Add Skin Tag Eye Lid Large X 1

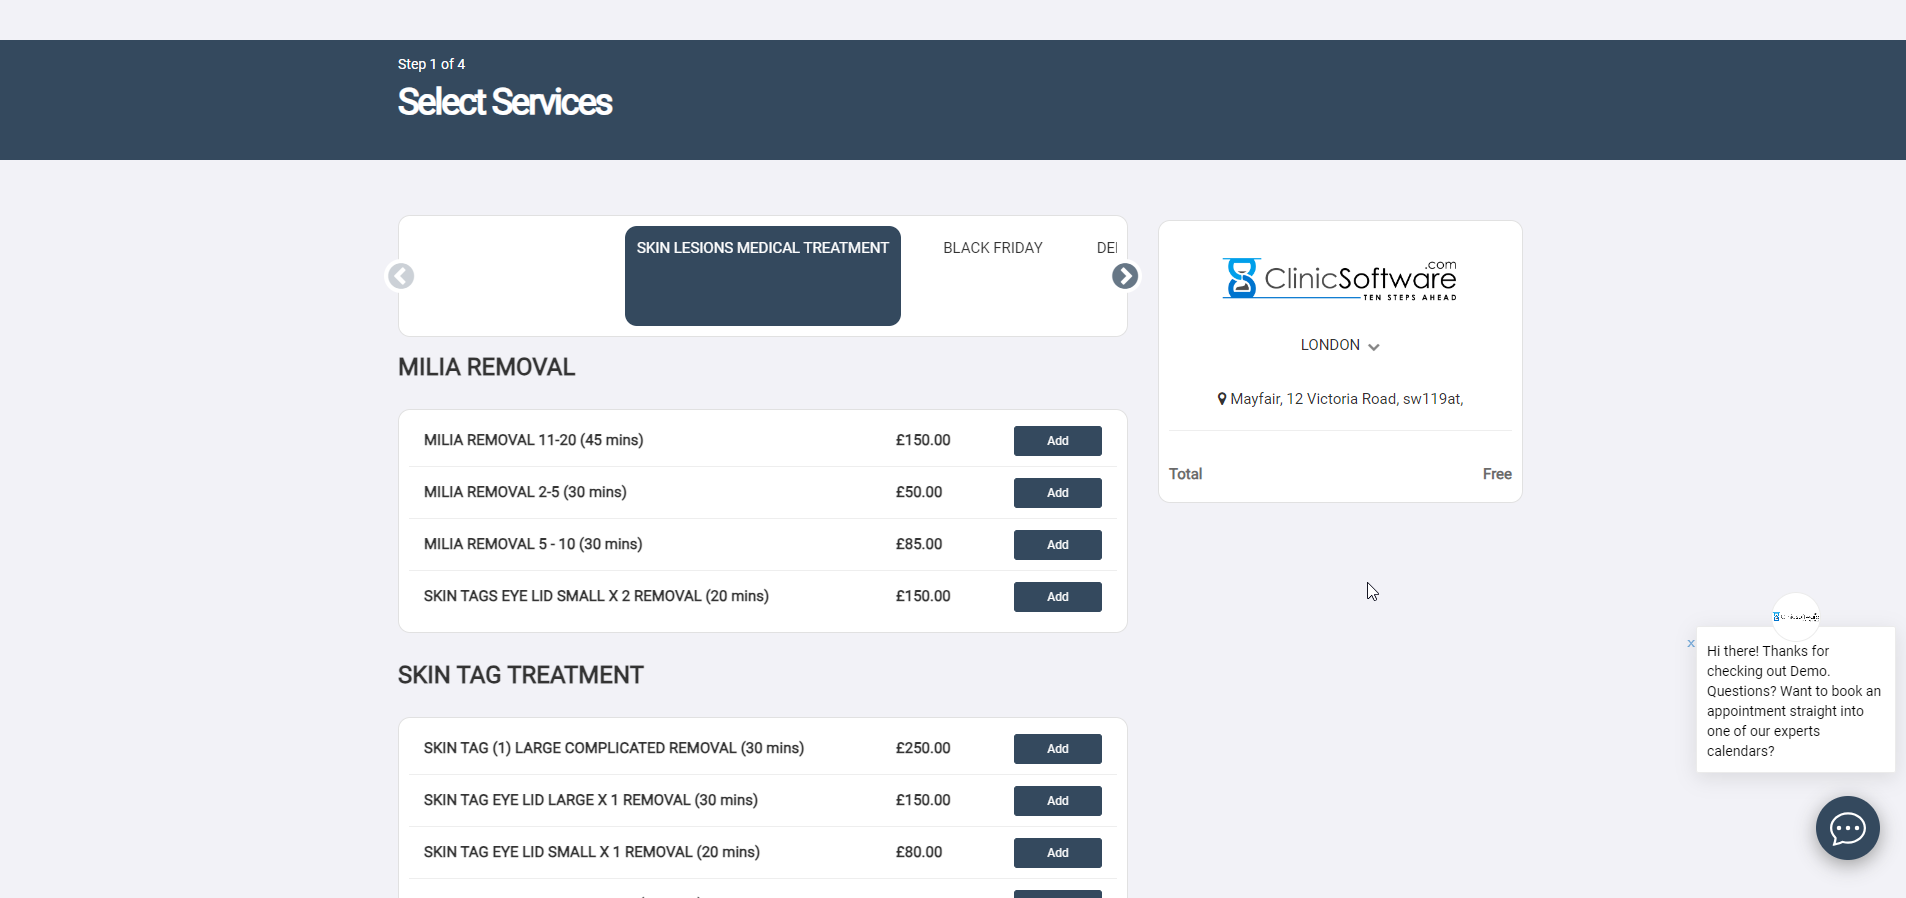coord(1057,801)
